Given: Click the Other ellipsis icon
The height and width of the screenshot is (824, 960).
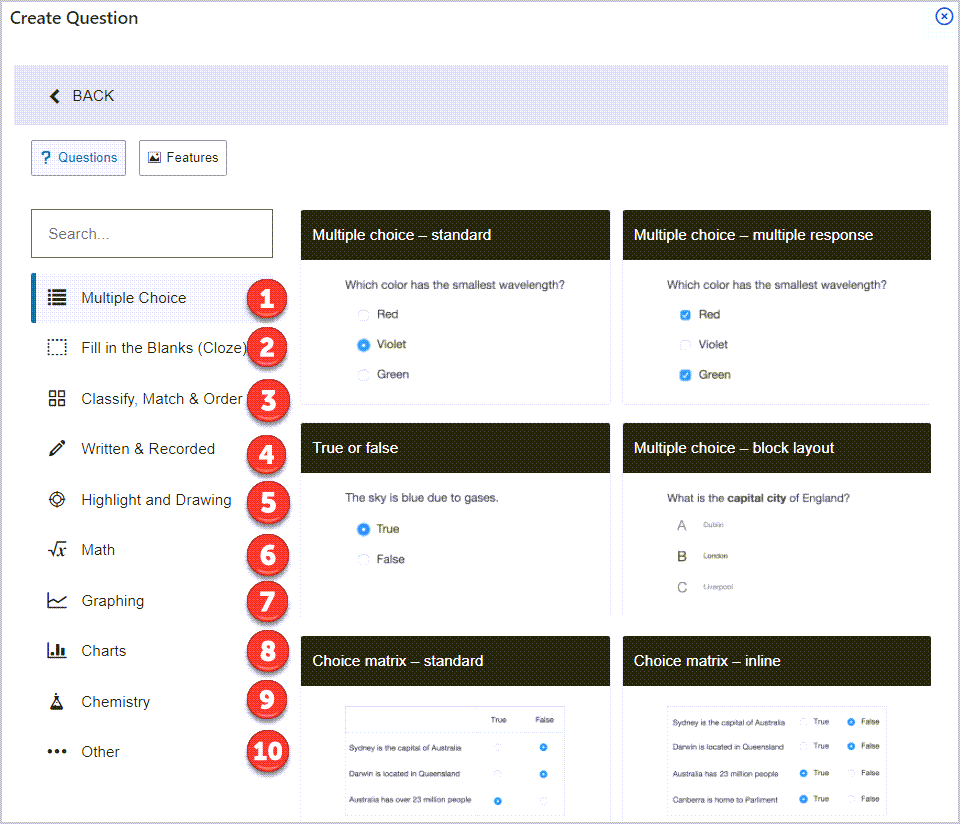Looking at the screenshot, I should coord(57,751).
